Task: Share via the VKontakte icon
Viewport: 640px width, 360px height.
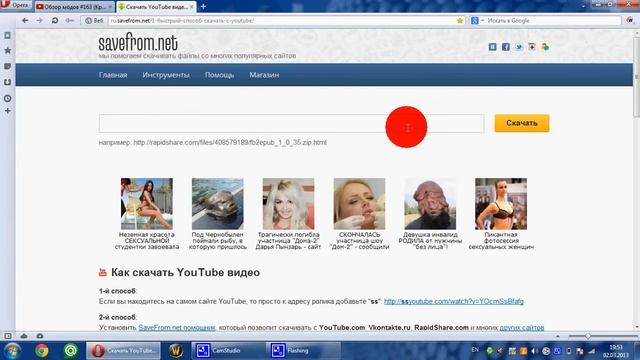Action: point(493,47)
